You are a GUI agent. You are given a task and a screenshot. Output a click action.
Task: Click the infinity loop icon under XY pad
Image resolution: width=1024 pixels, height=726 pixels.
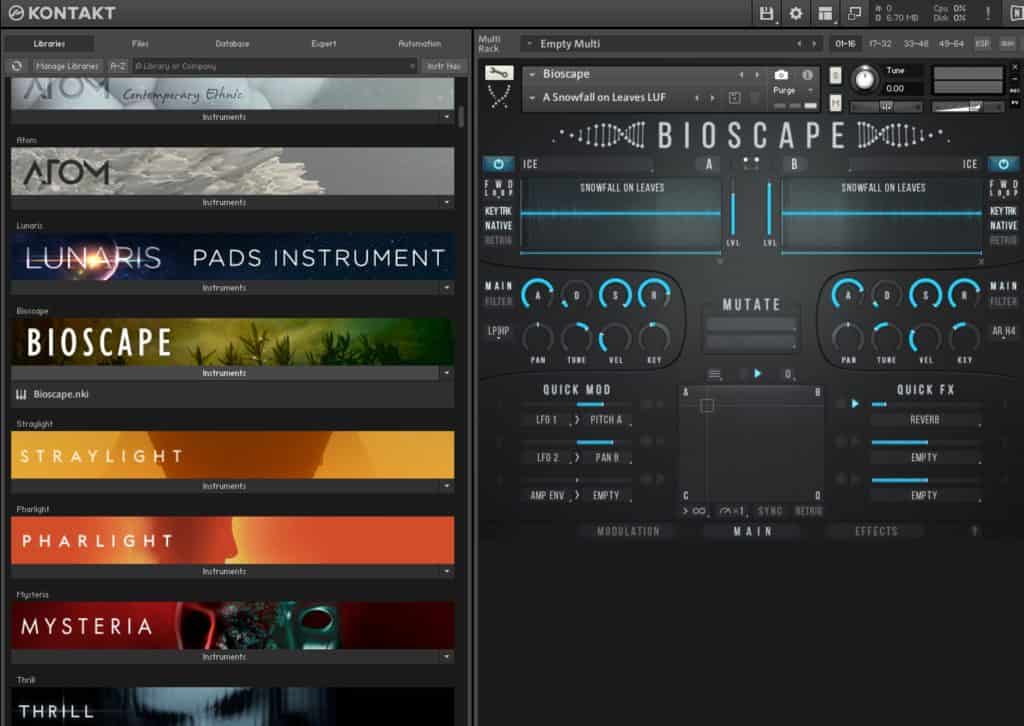click(x=698, y=511)
